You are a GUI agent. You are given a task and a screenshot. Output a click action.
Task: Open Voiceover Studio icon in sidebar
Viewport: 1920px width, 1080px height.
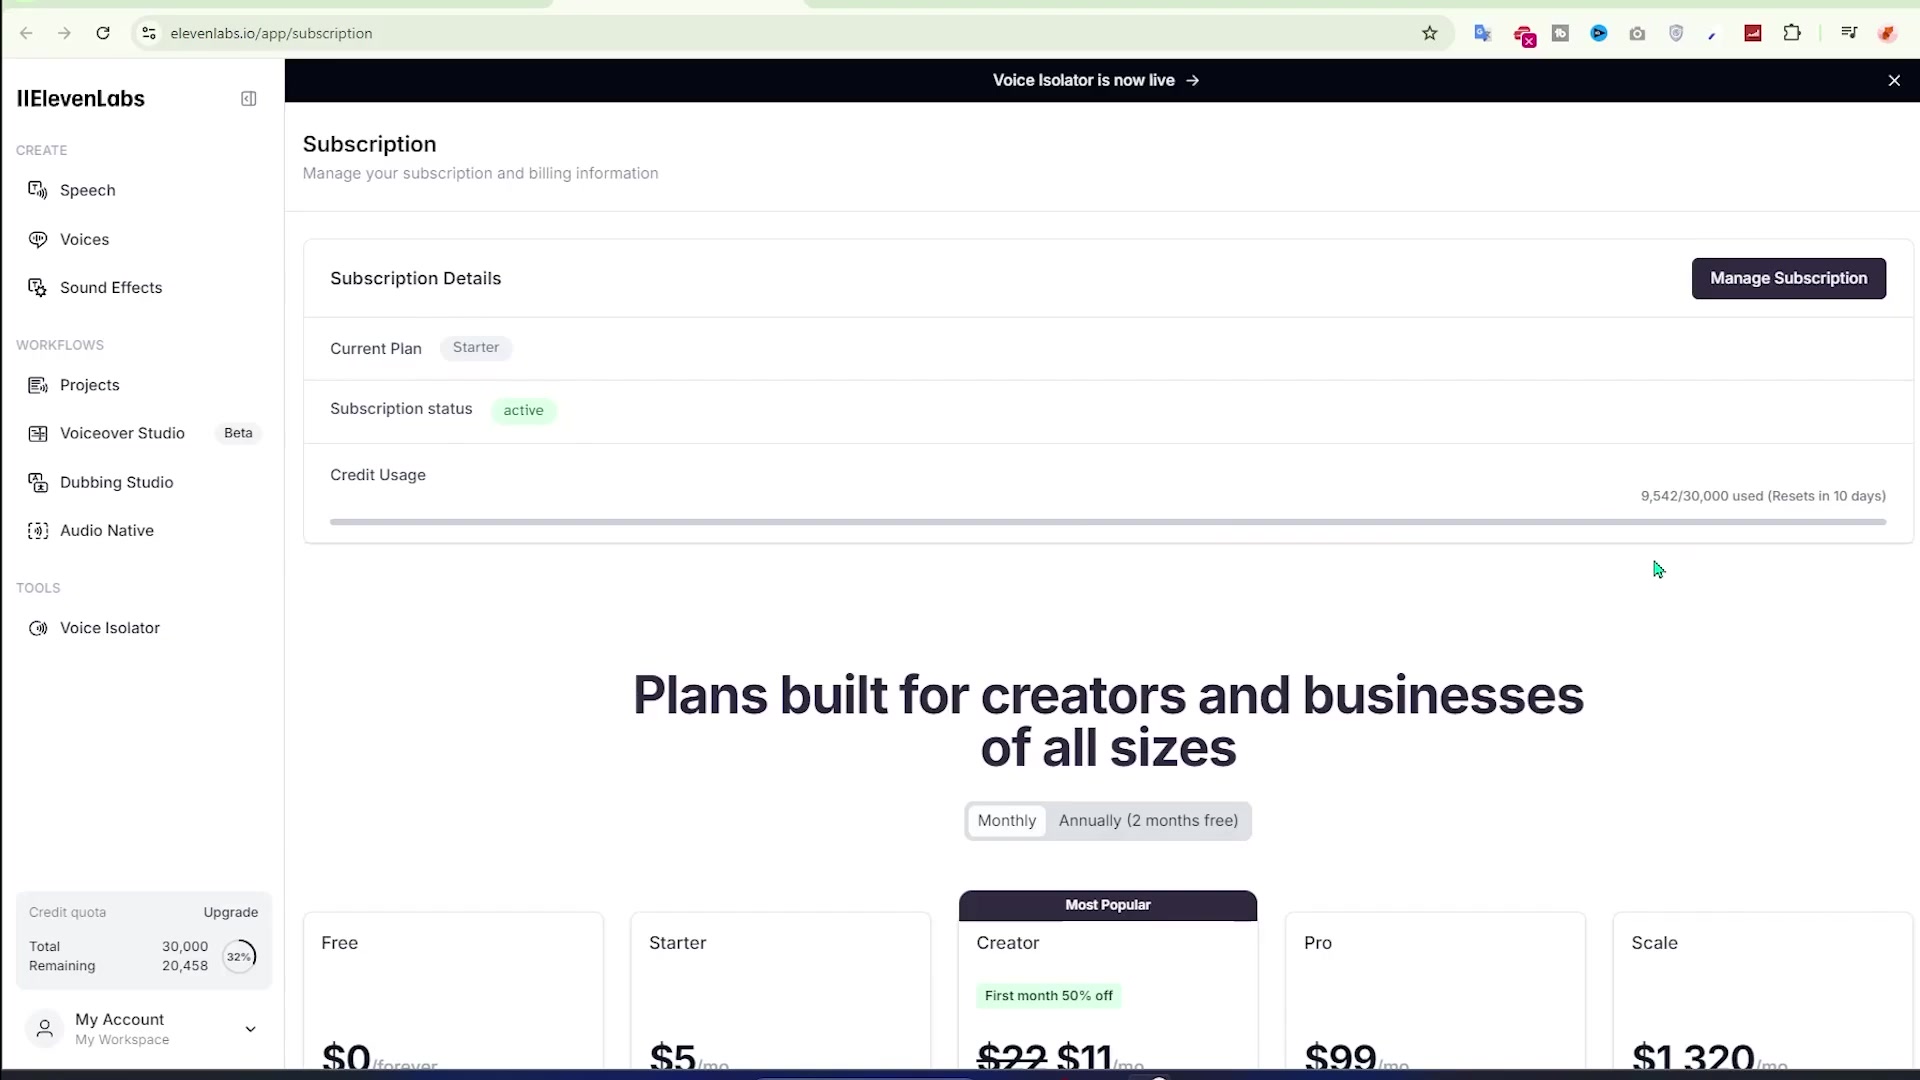pyautogui.click(x=38, y=433)
